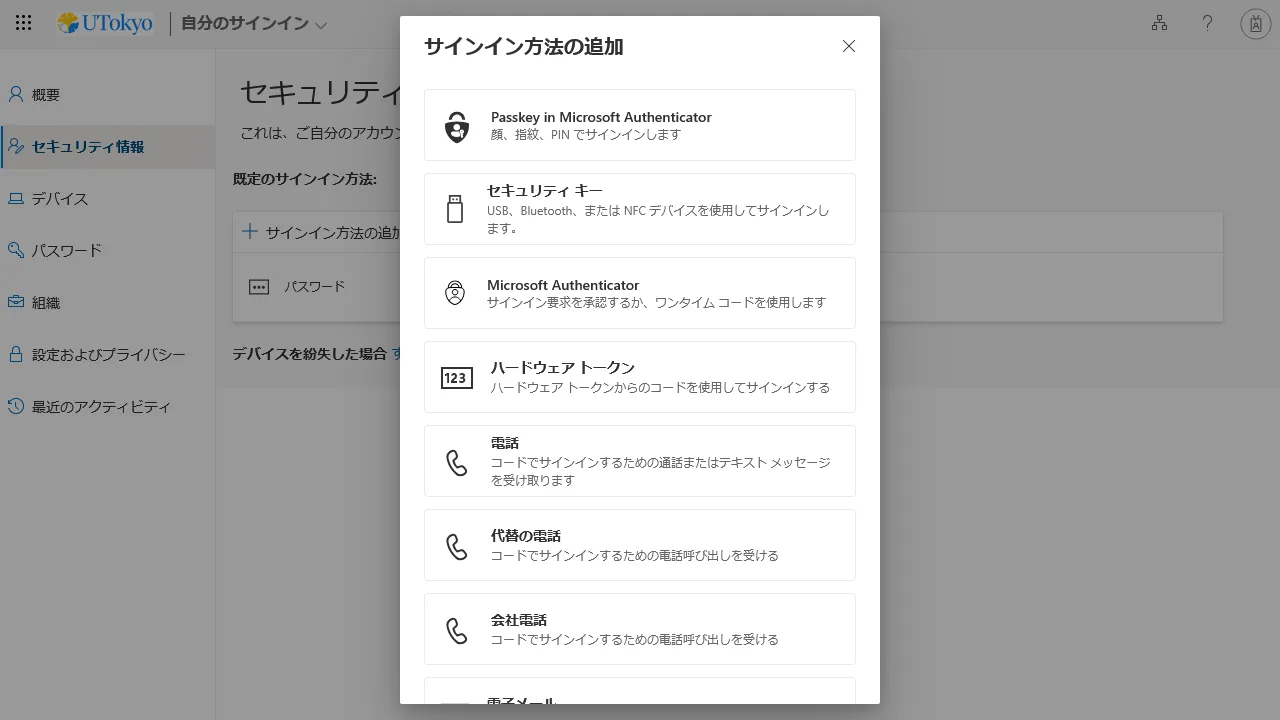
Task: Open 組織 page from the sidebar
Action: (x=46, y=303)
